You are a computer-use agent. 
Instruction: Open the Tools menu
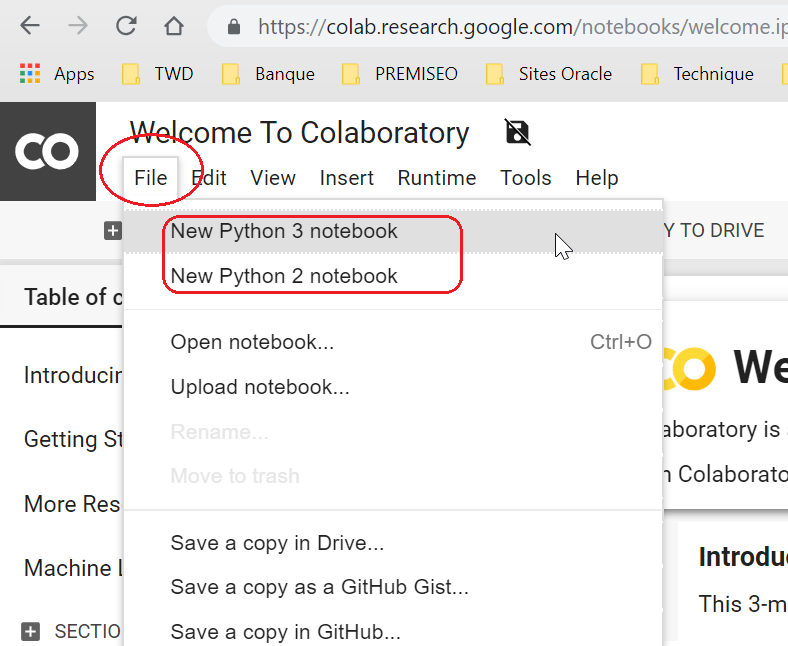click(x=526, y=178)
